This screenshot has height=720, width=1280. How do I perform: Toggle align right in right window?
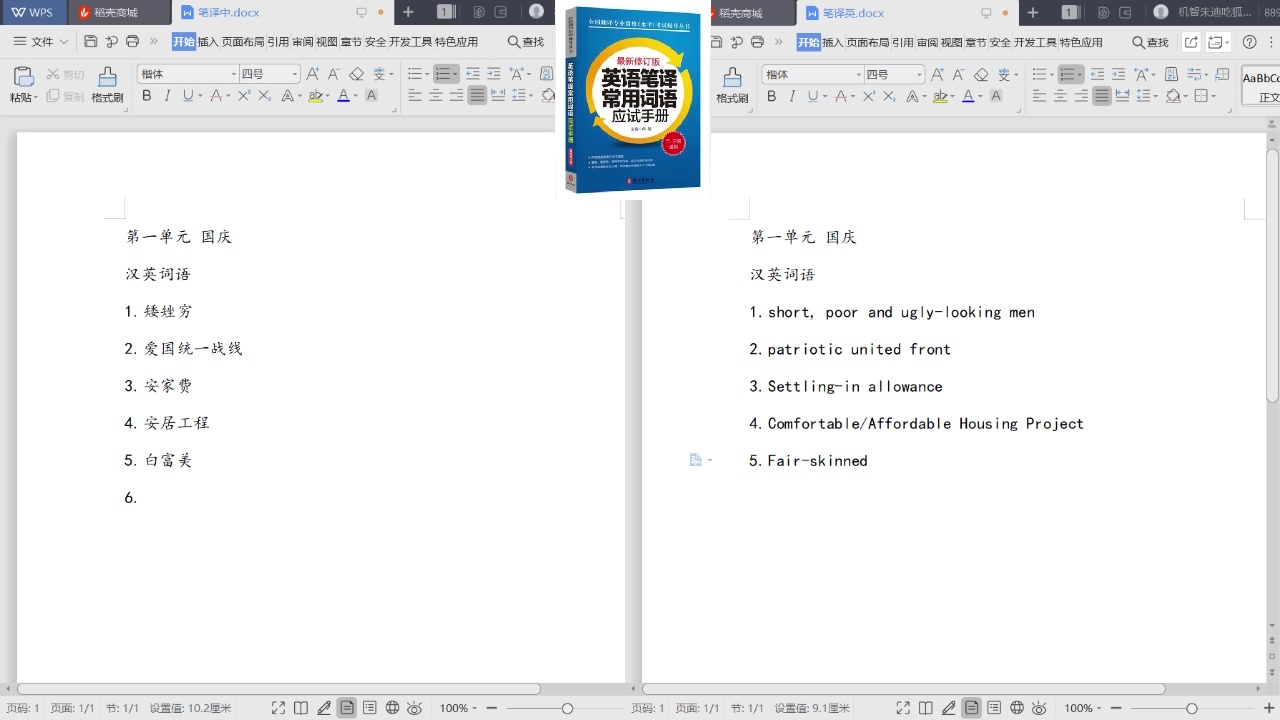tap(1081, 96)
